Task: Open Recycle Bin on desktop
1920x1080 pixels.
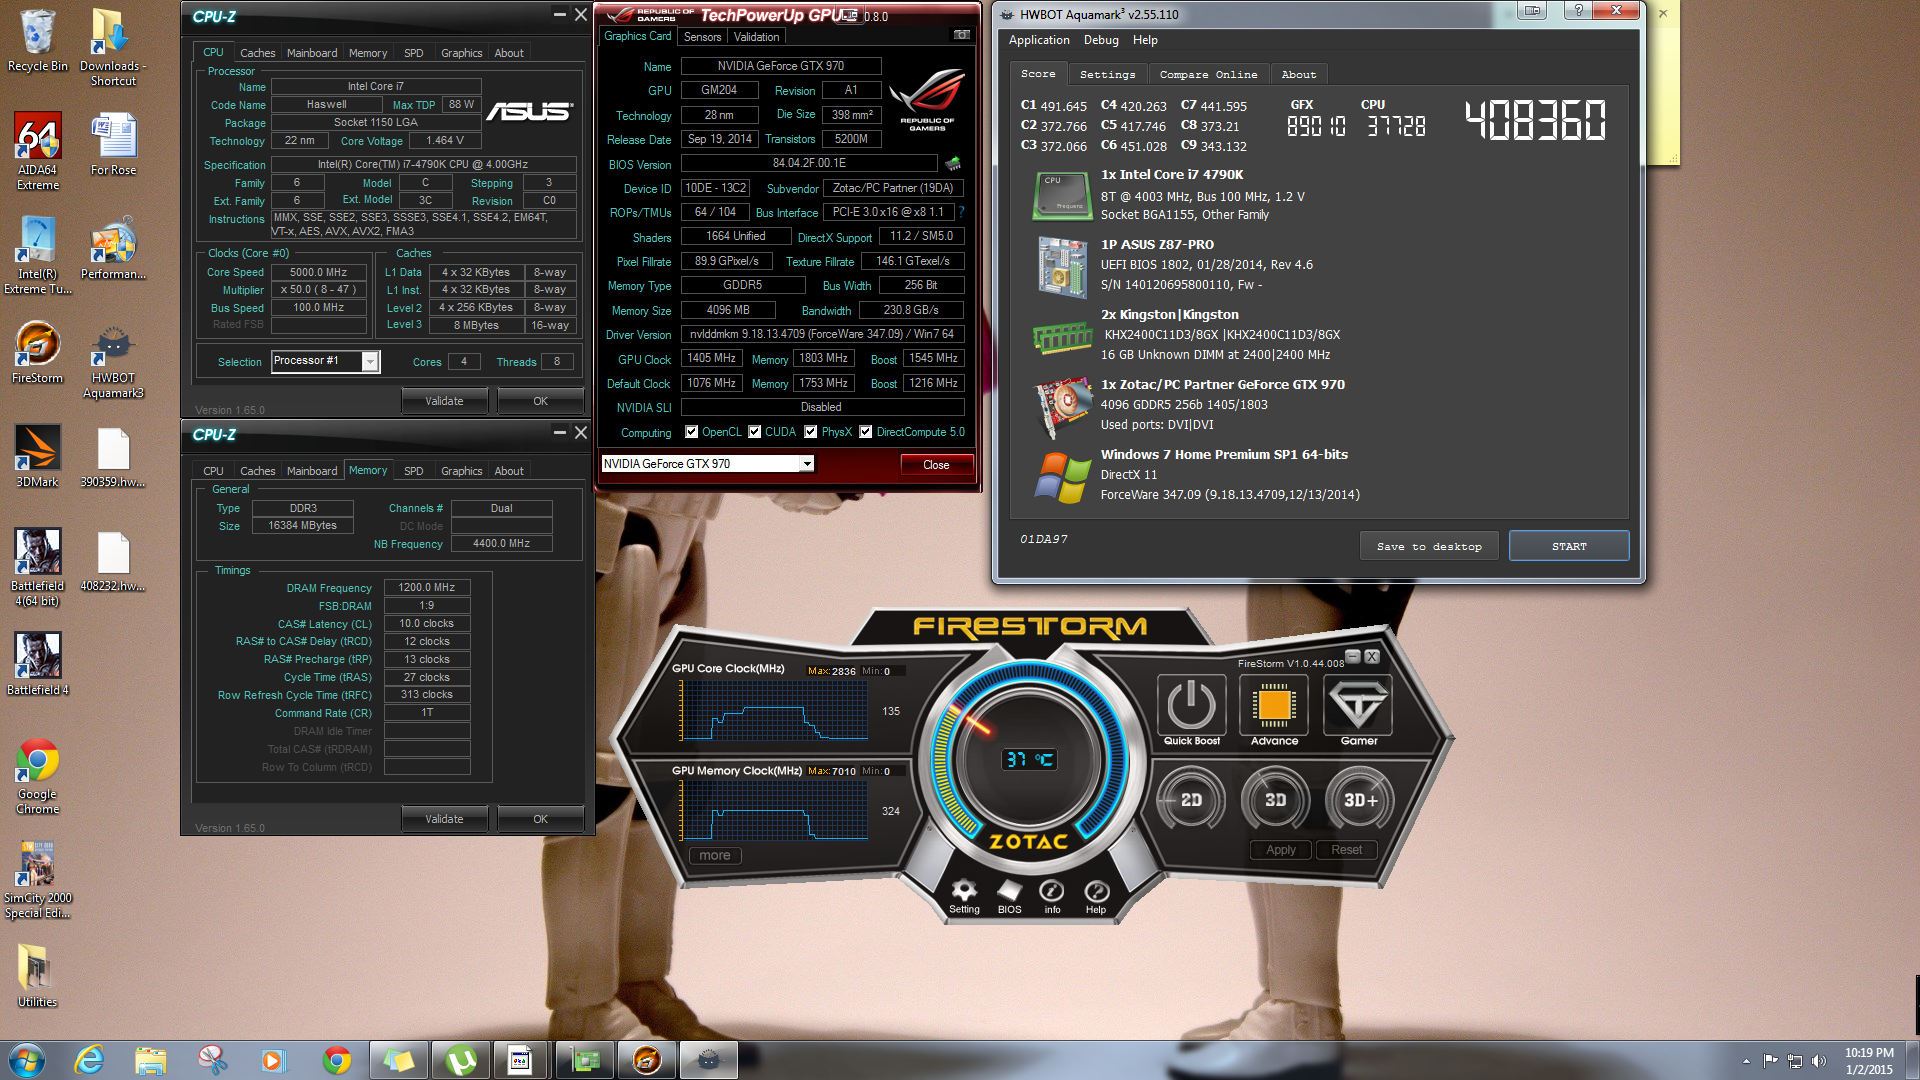Action: click(38, 42)
